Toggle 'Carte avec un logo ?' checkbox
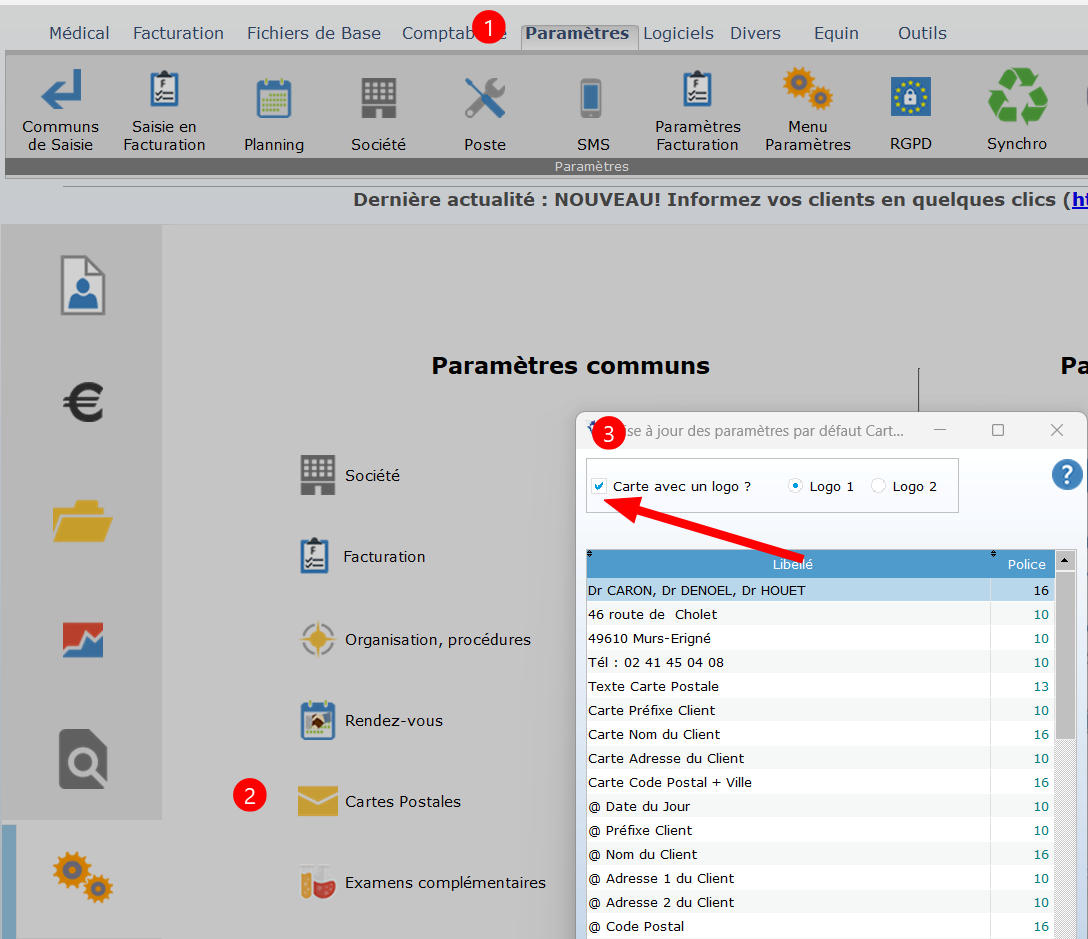1088x939 pixels. tap(599, 486)
